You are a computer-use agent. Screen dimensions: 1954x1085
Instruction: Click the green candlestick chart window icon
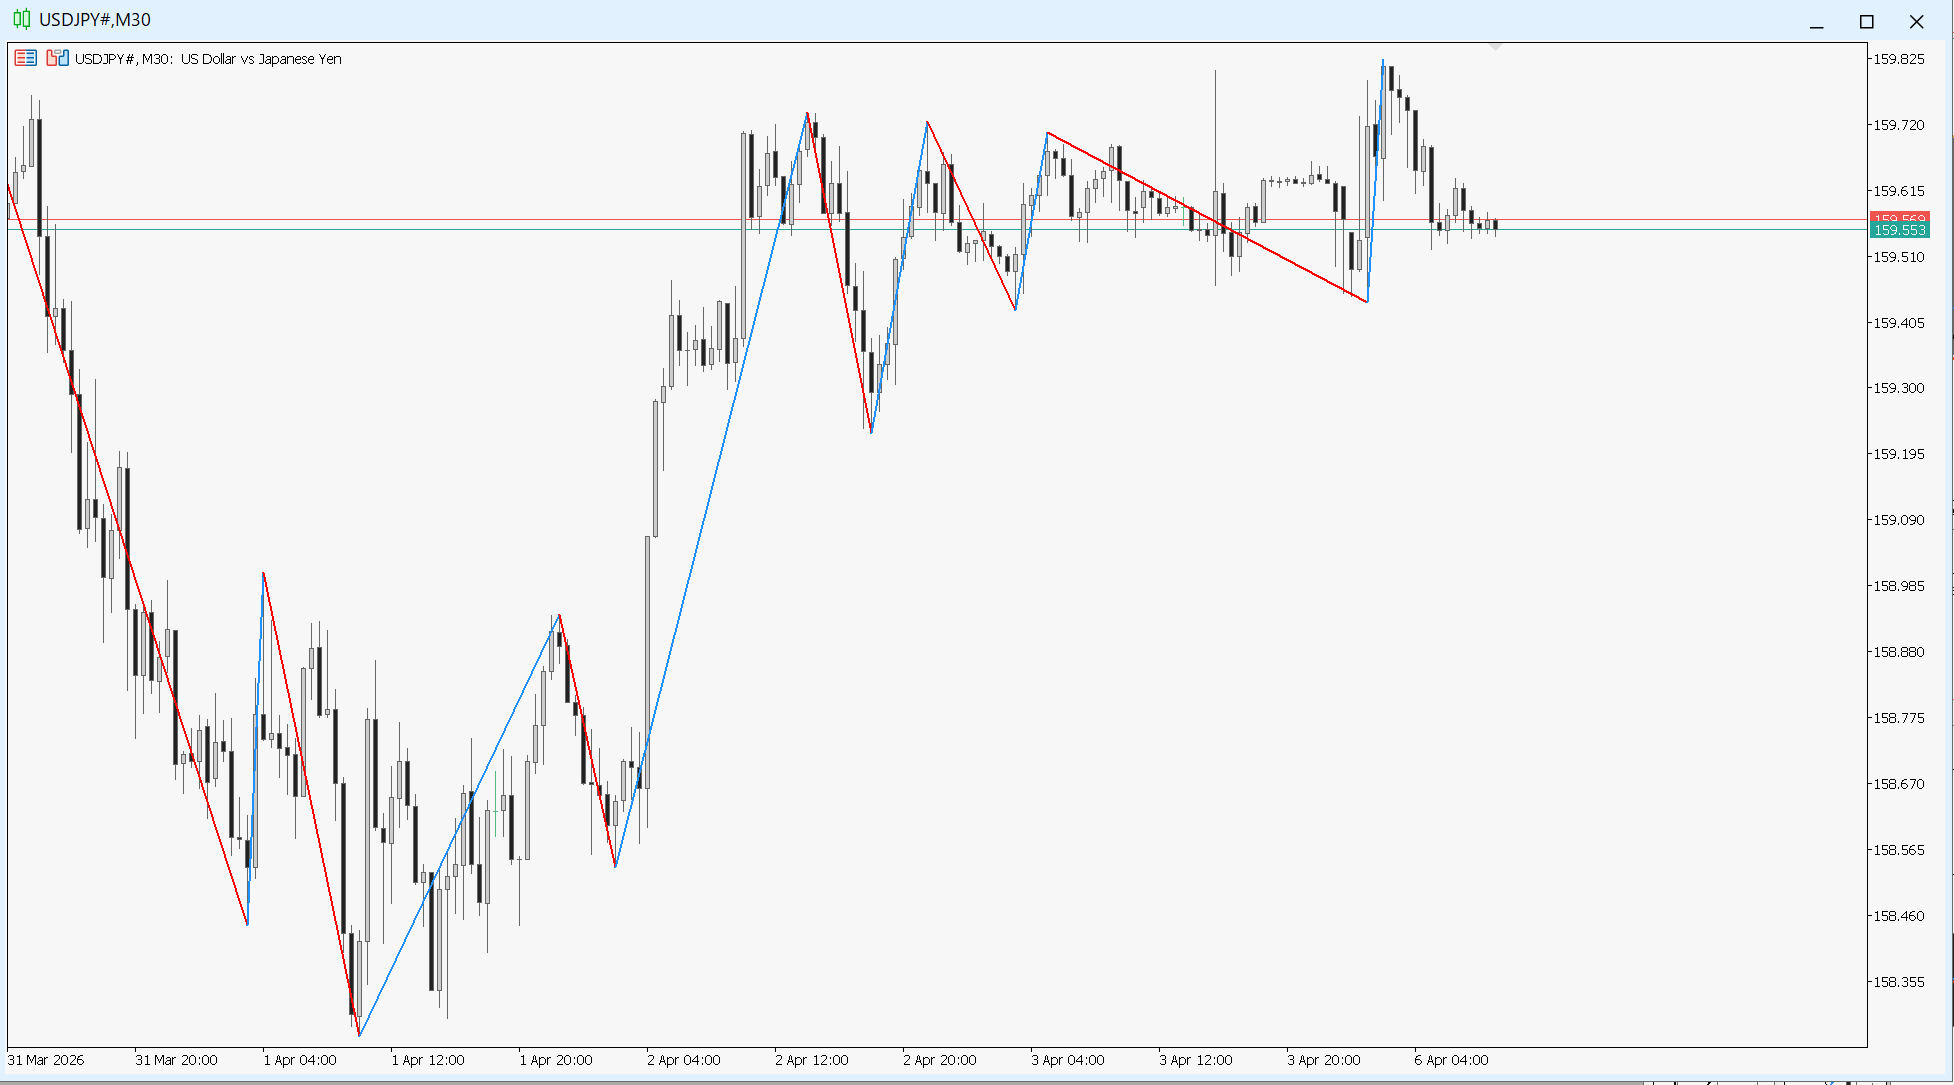click(21, 19)
